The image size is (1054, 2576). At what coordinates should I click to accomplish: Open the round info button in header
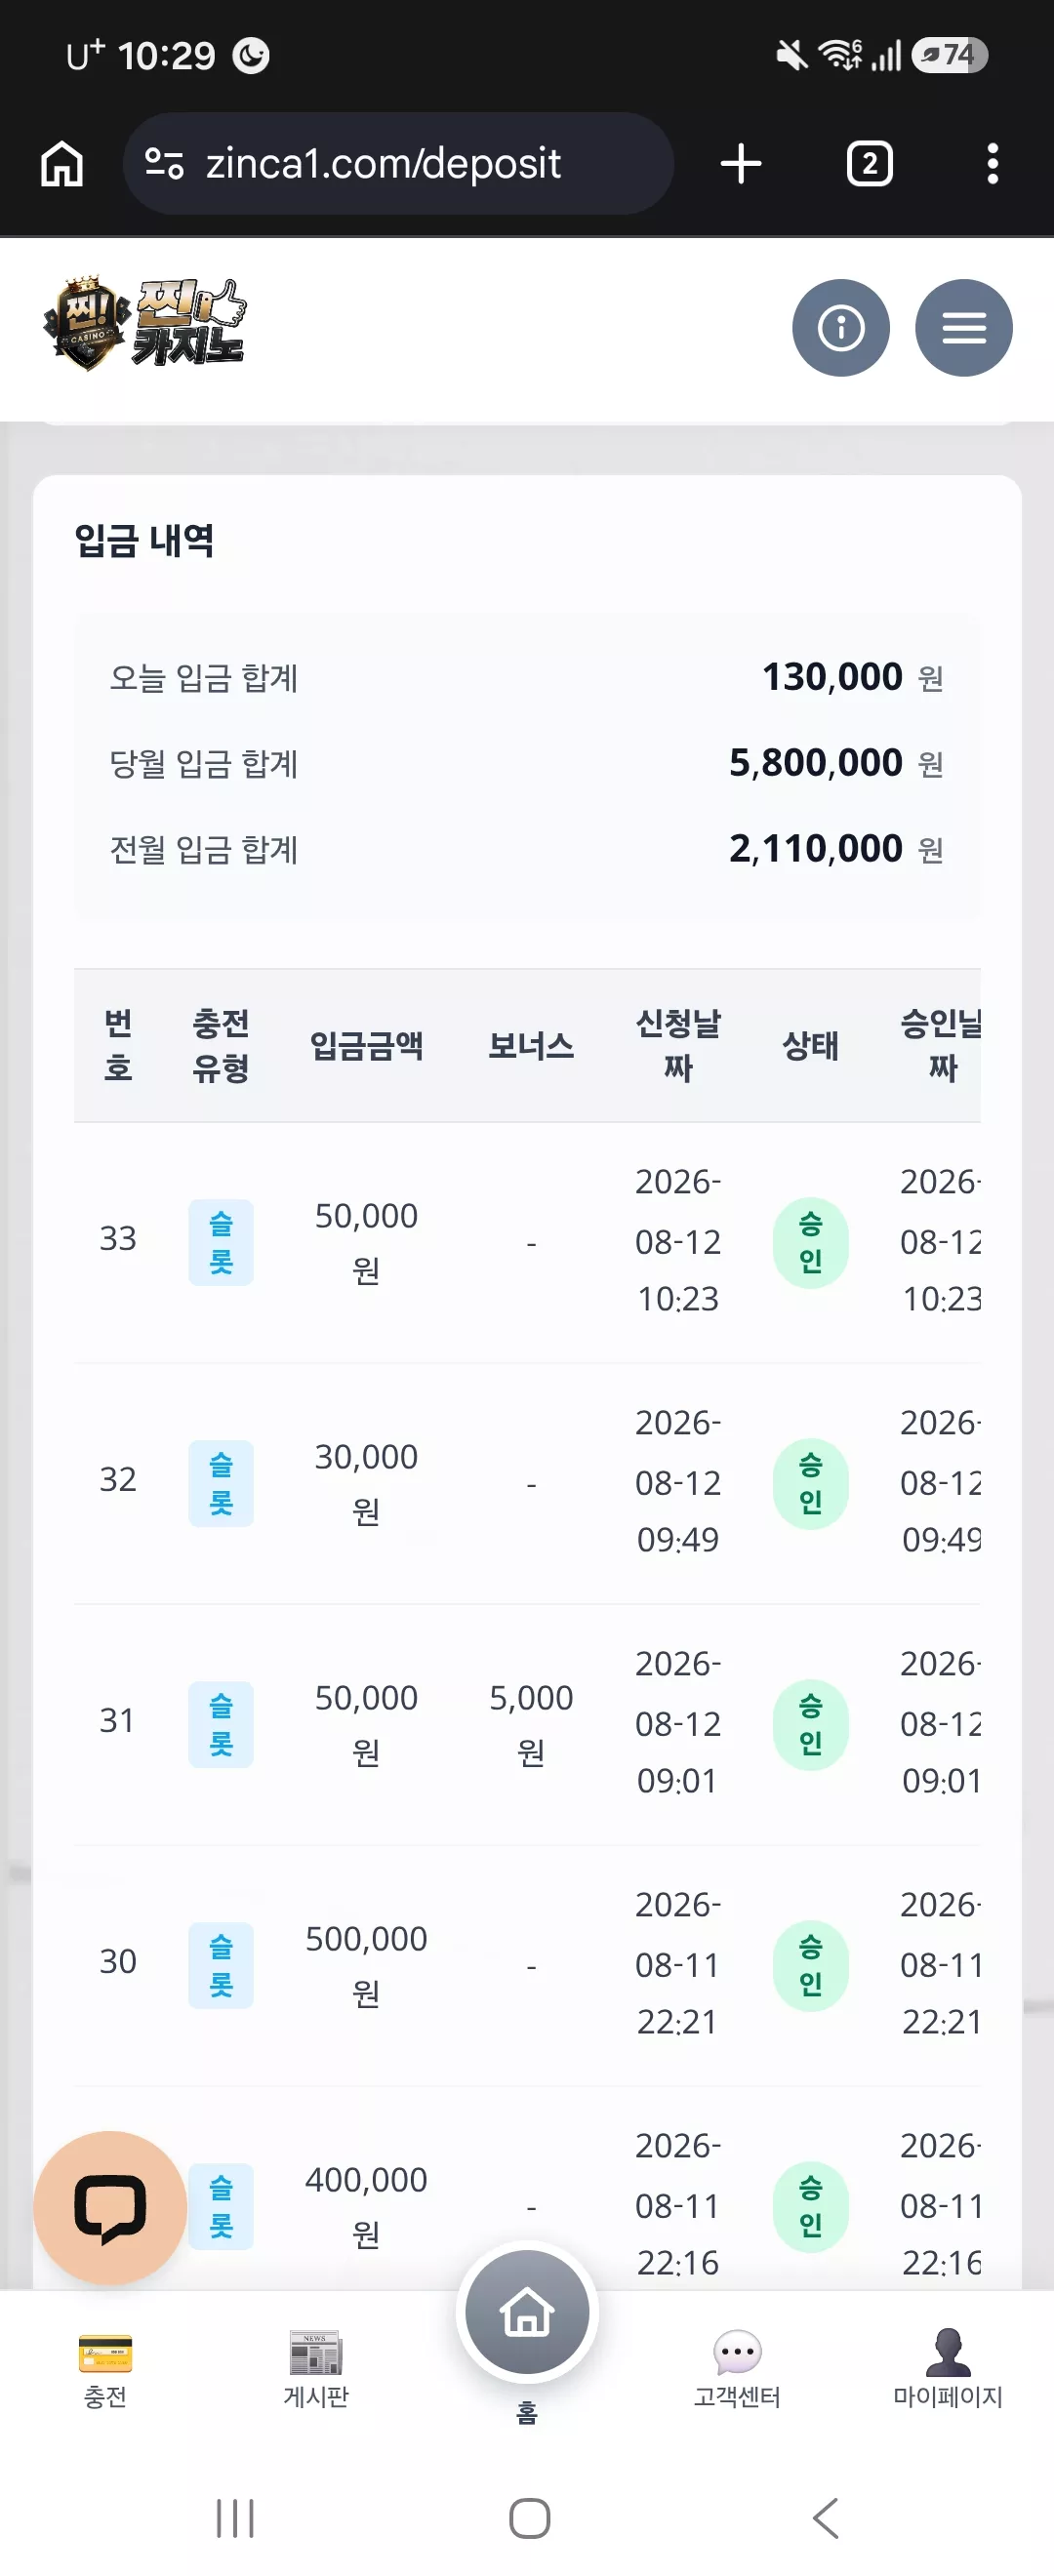(841, 328)
